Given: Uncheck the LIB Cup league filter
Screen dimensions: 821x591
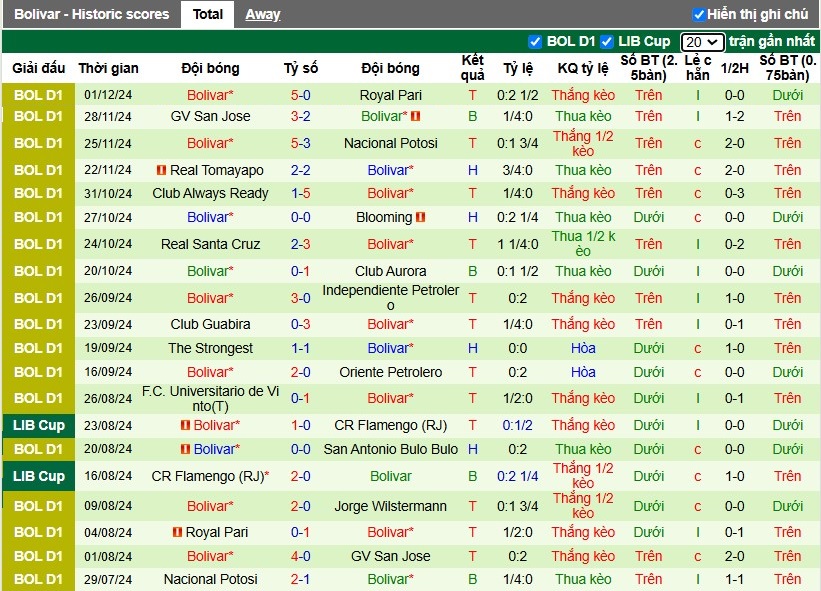Looking at the screenshot, I should point(606,41).
